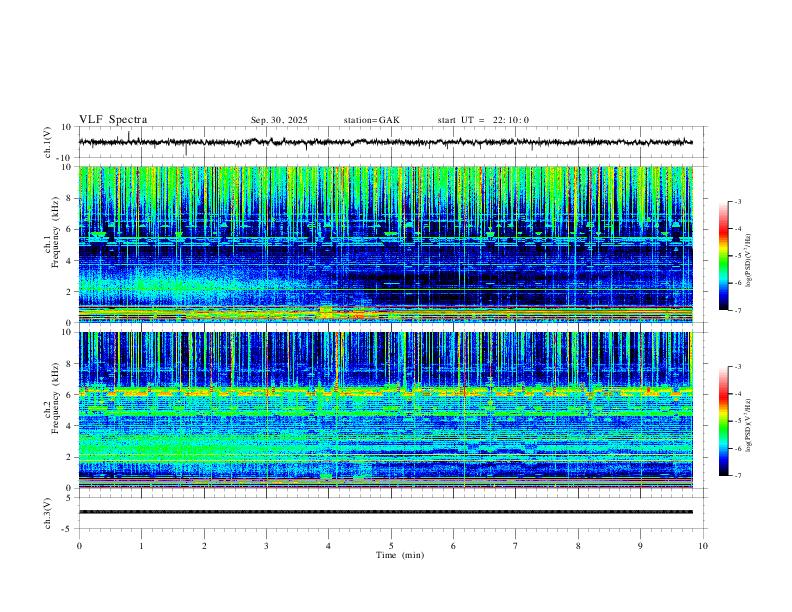Click time-axis end tick label "10"
This screenshot has height=612, width=792.
703,546
